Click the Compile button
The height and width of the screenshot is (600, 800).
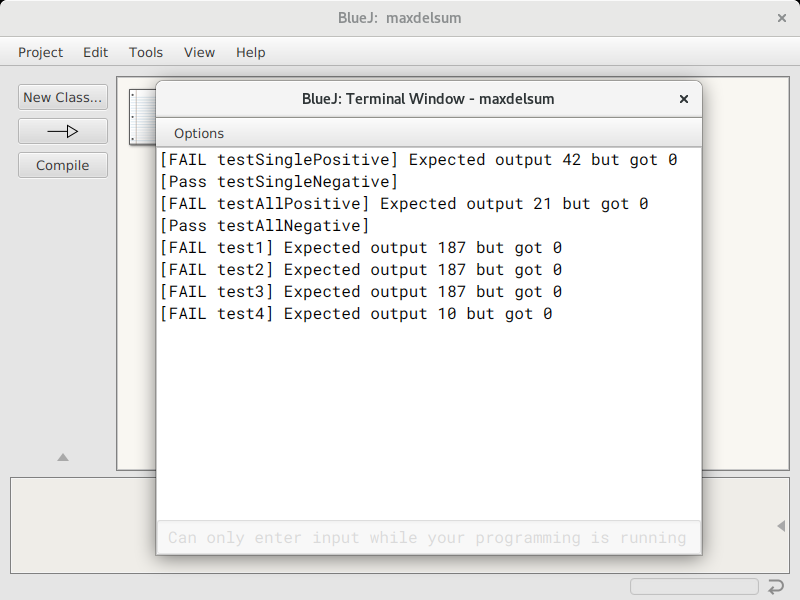point(63,165)
